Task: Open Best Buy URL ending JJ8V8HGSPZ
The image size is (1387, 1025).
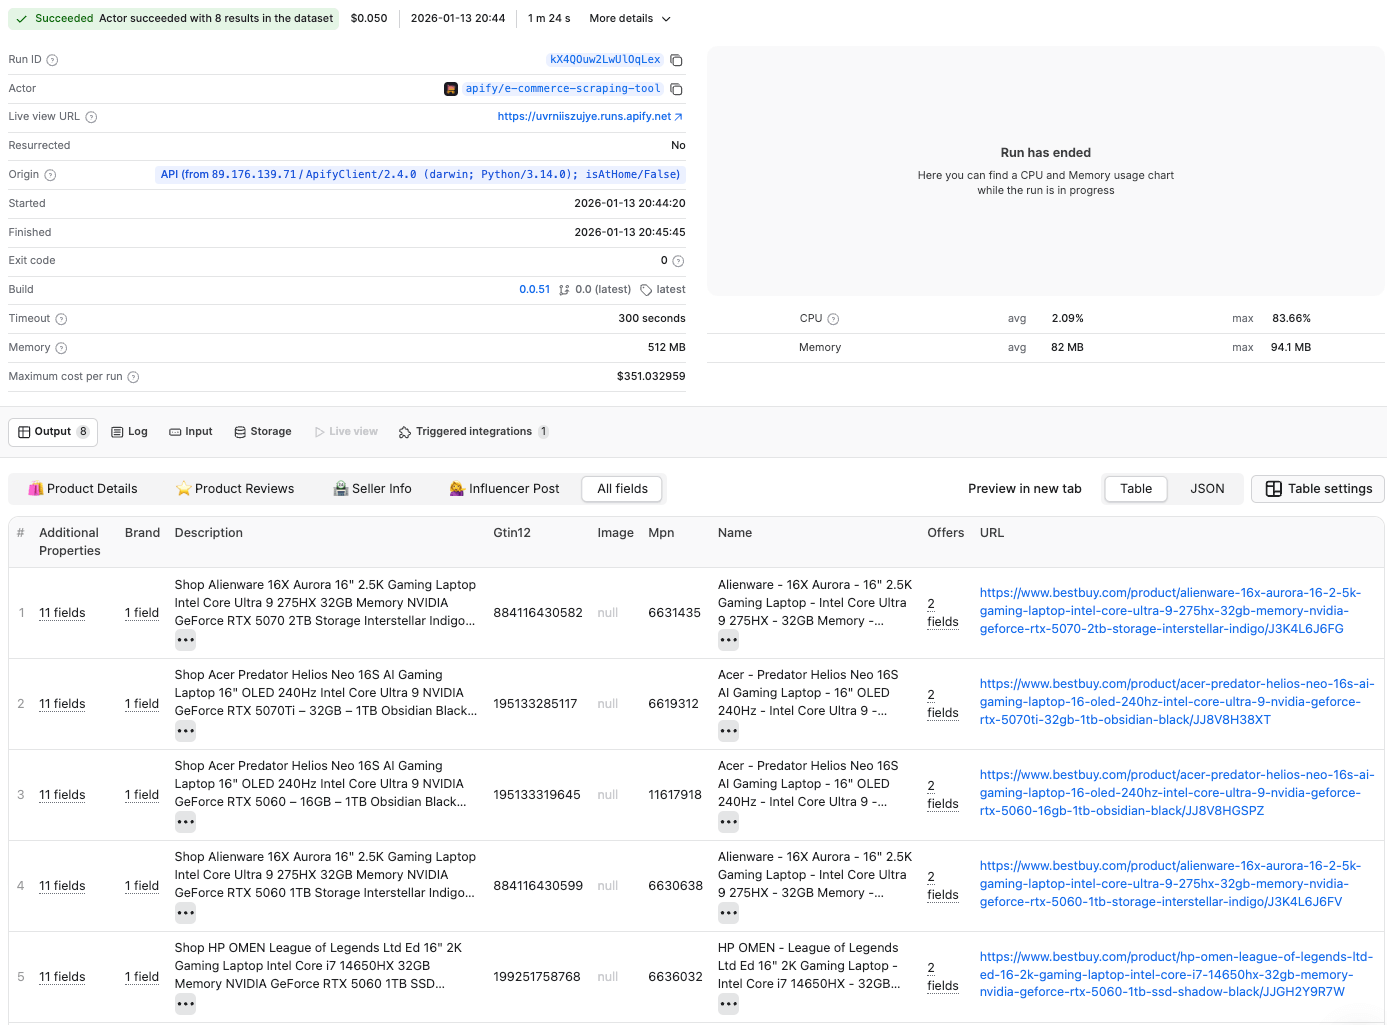Action: point(1177,793)
